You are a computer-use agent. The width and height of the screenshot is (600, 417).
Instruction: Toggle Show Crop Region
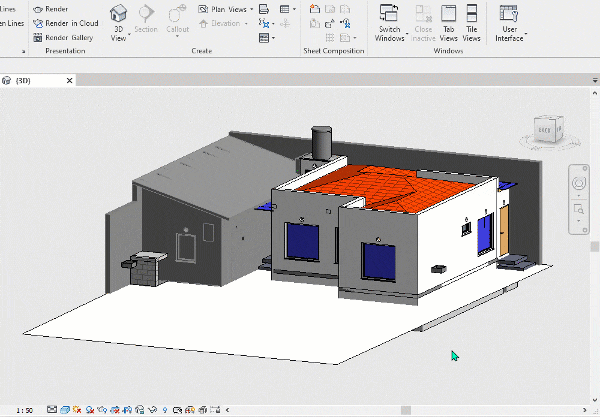[x=127, y=410]
